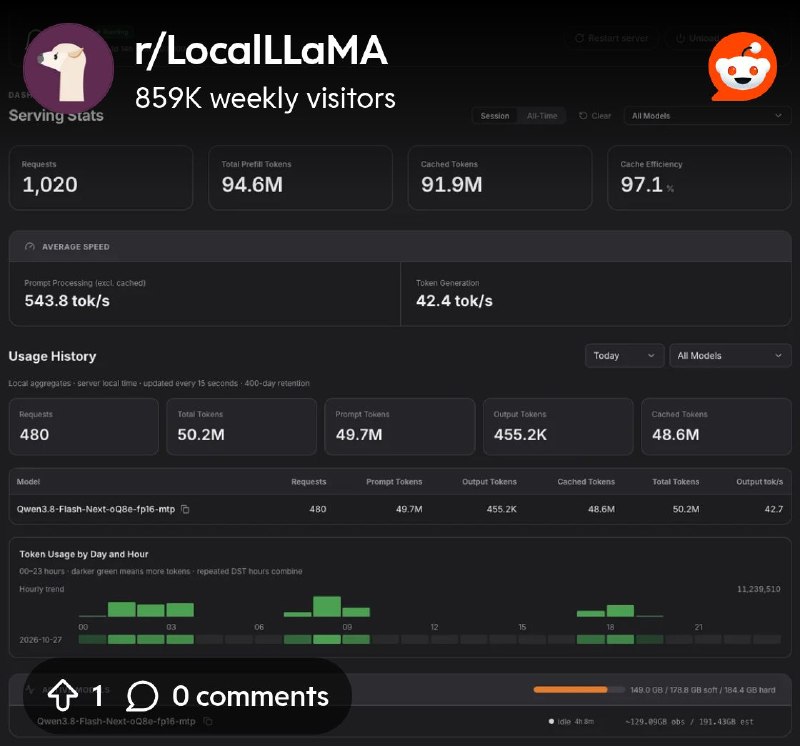The height and width of the screenshot is (746, 800).
Task: Open comments via the speech bubble icon
Action: 142,695
